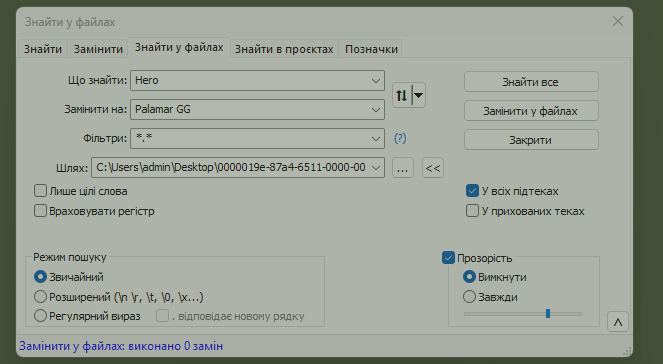
Task: Click the swap find and replace icon
Action: 401,95
